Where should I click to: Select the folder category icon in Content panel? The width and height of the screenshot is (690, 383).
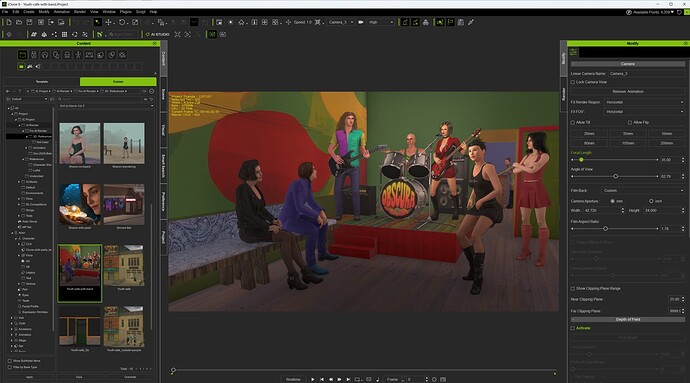tap(22, 55)
